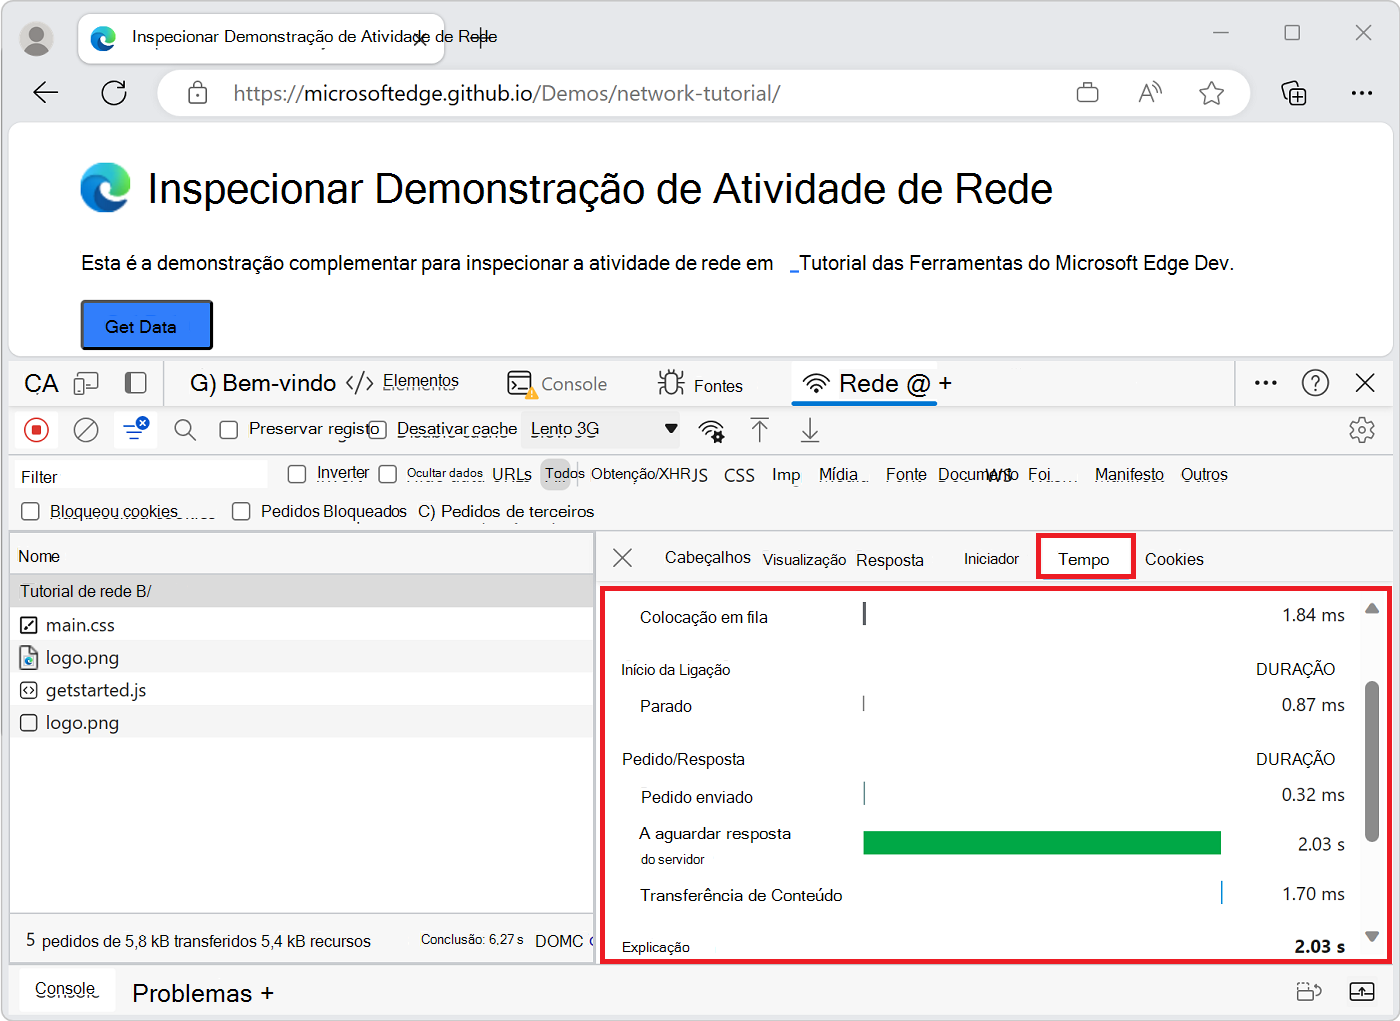Click into the Filter text field
This screenshot has width=1400, height=1021.
tap(142, 476)
